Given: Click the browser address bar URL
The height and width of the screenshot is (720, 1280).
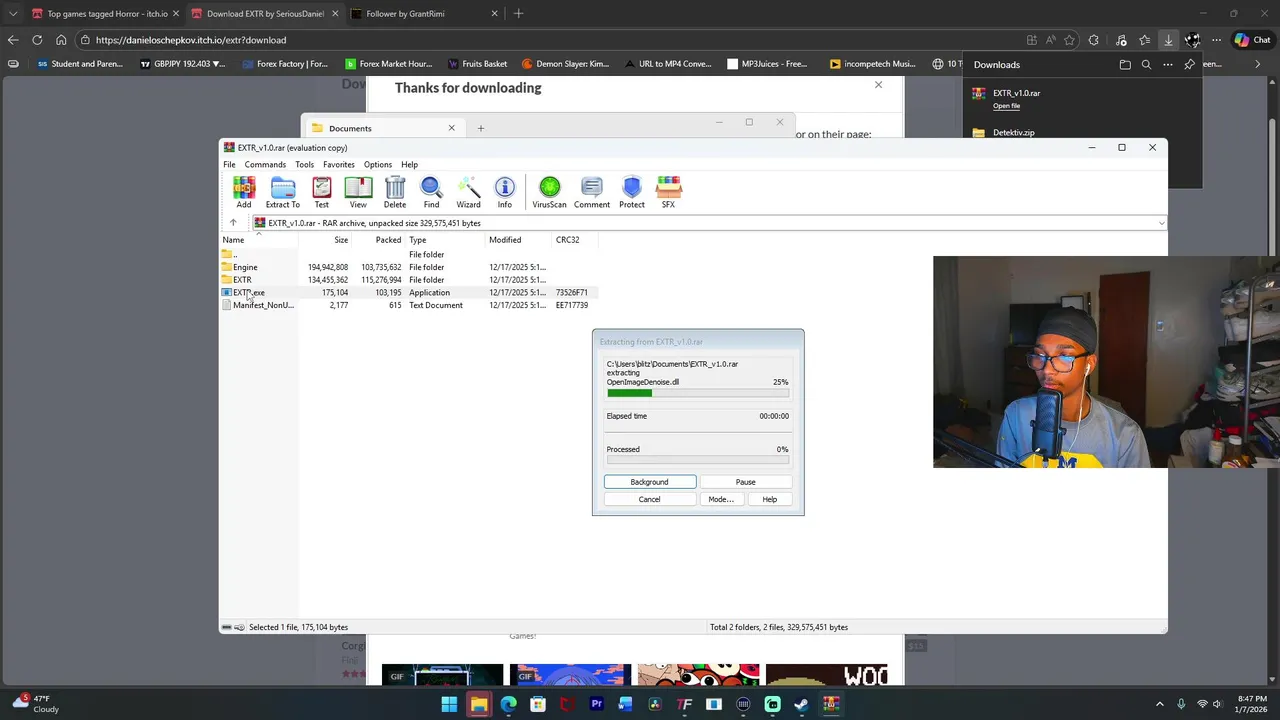Looking at the screenshot, I should pos(191,40).
